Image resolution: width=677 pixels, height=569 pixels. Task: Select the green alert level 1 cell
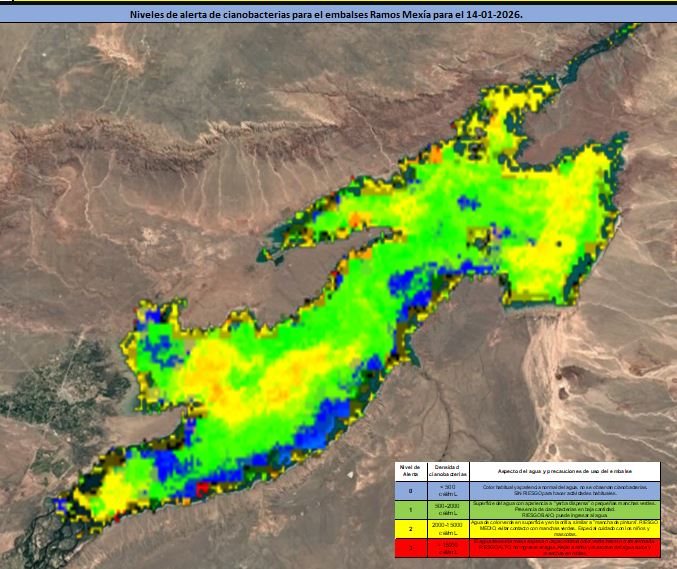[x=409, y=508]
